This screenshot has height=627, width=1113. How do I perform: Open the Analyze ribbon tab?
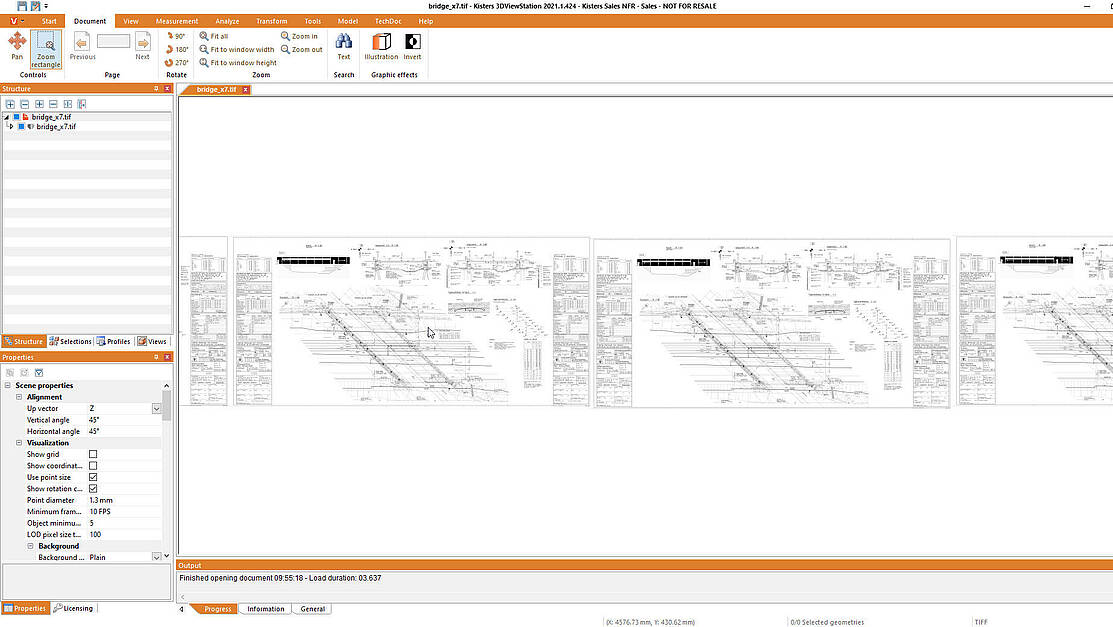pos(227,21)
